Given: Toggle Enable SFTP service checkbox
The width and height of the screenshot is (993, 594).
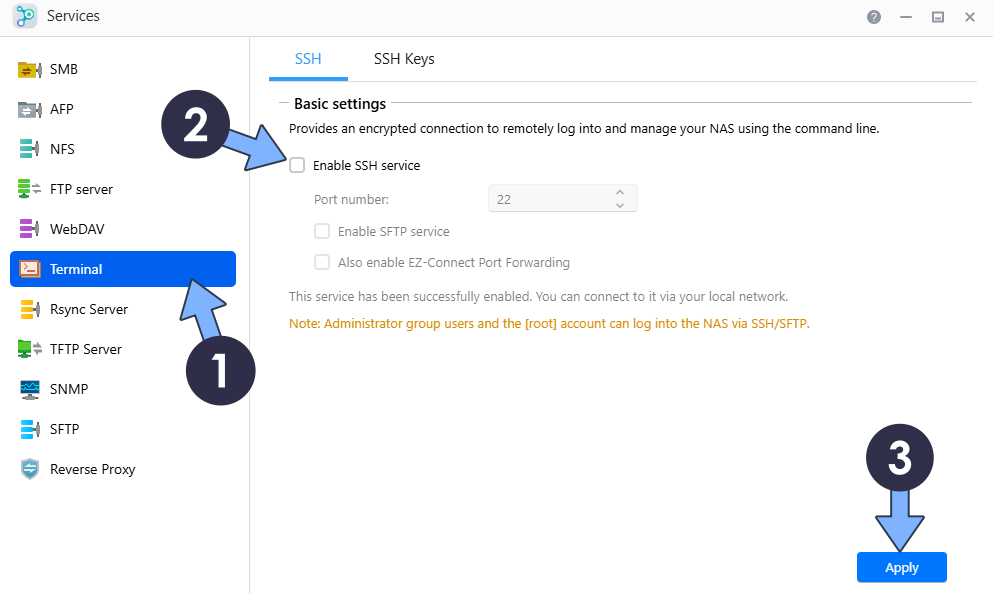Looking at the screenshot, I should pyautogui.click(x=322, y=232).
